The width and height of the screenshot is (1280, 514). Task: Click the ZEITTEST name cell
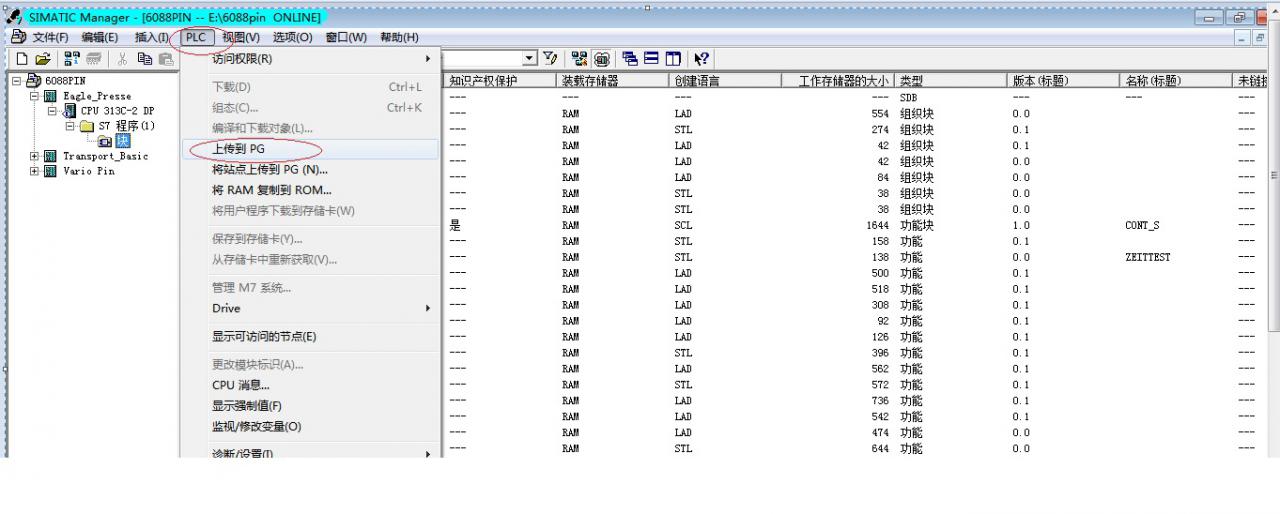[x=1147, y=257]
